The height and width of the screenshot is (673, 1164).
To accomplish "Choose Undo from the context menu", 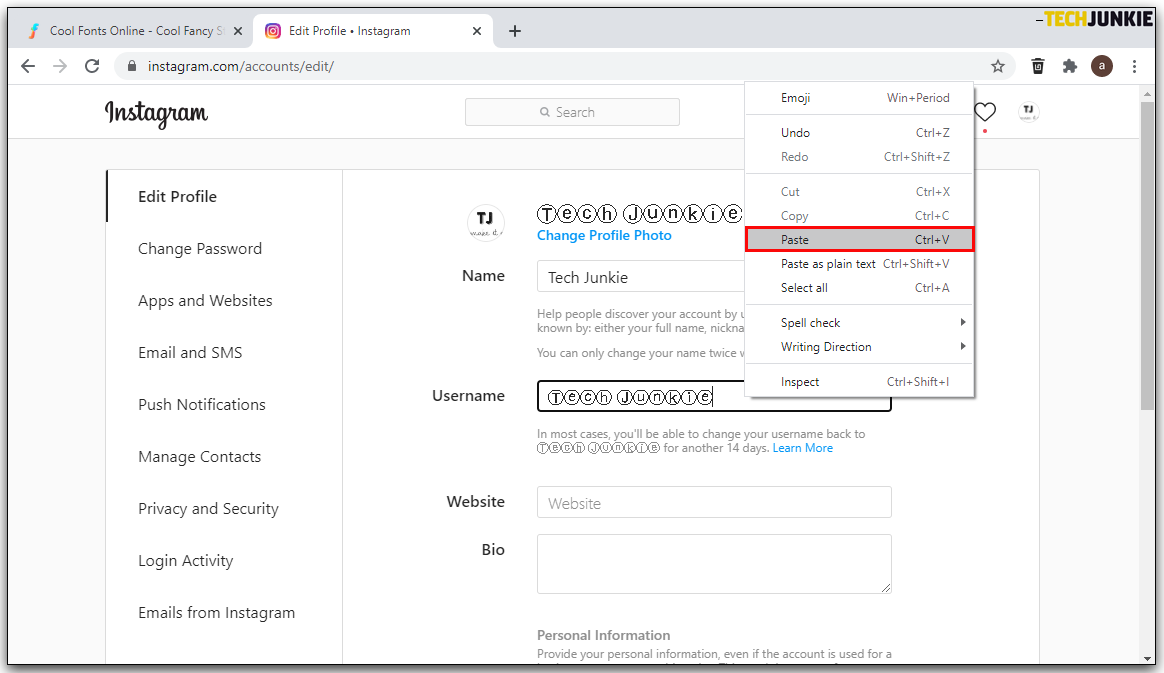I will pos(860,133).
